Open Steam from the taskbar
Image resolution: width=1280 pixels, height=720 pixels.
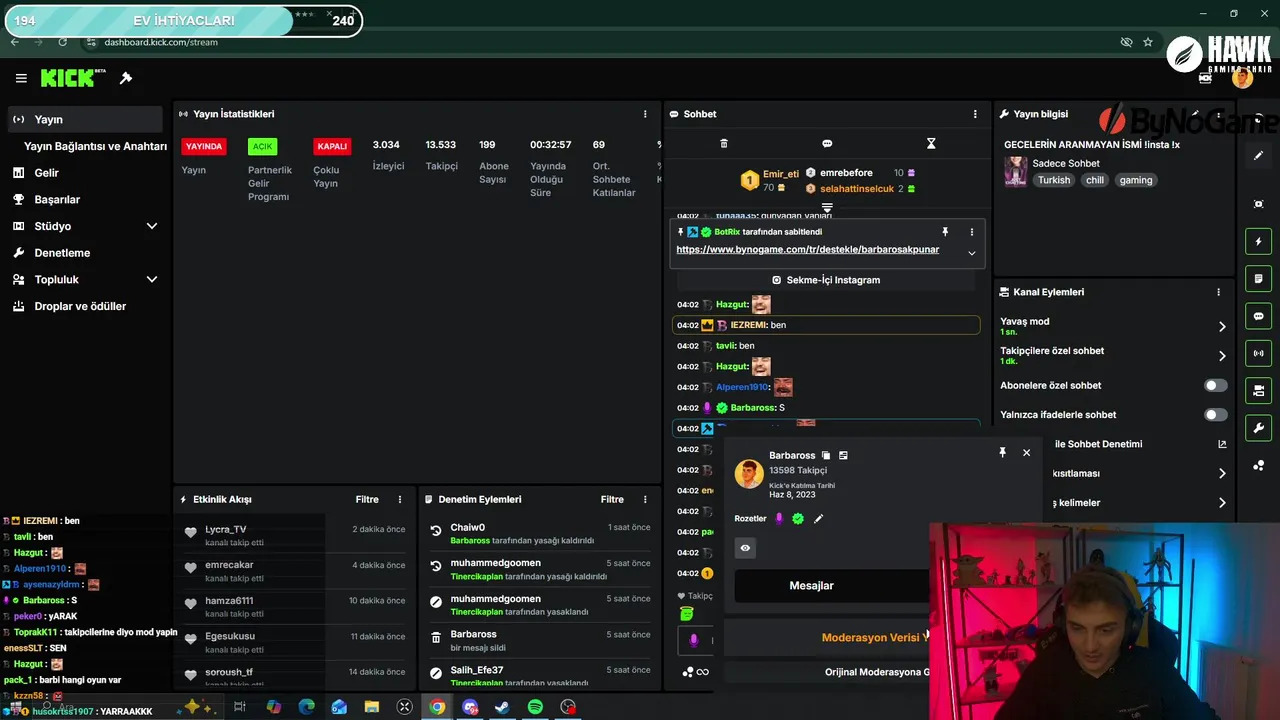coord(502,707)
